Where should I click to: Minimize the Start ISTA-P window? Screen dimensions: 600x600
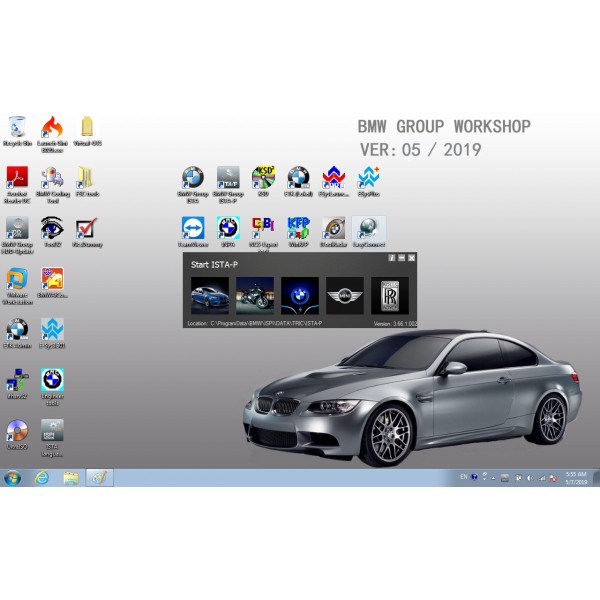pos(401,258)
